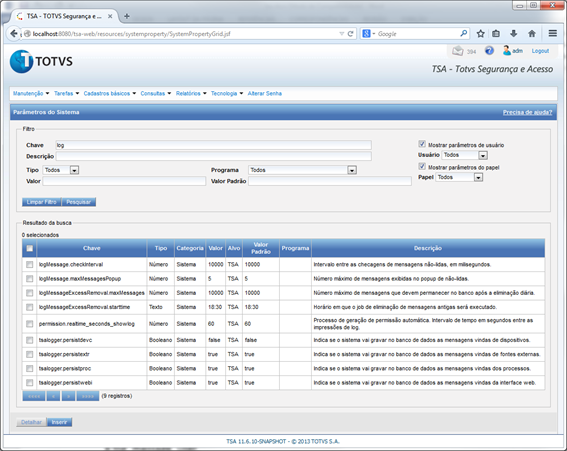Select the tsalogger.persistproc row checkbox
567x451 pixels.
click(30, 368)
